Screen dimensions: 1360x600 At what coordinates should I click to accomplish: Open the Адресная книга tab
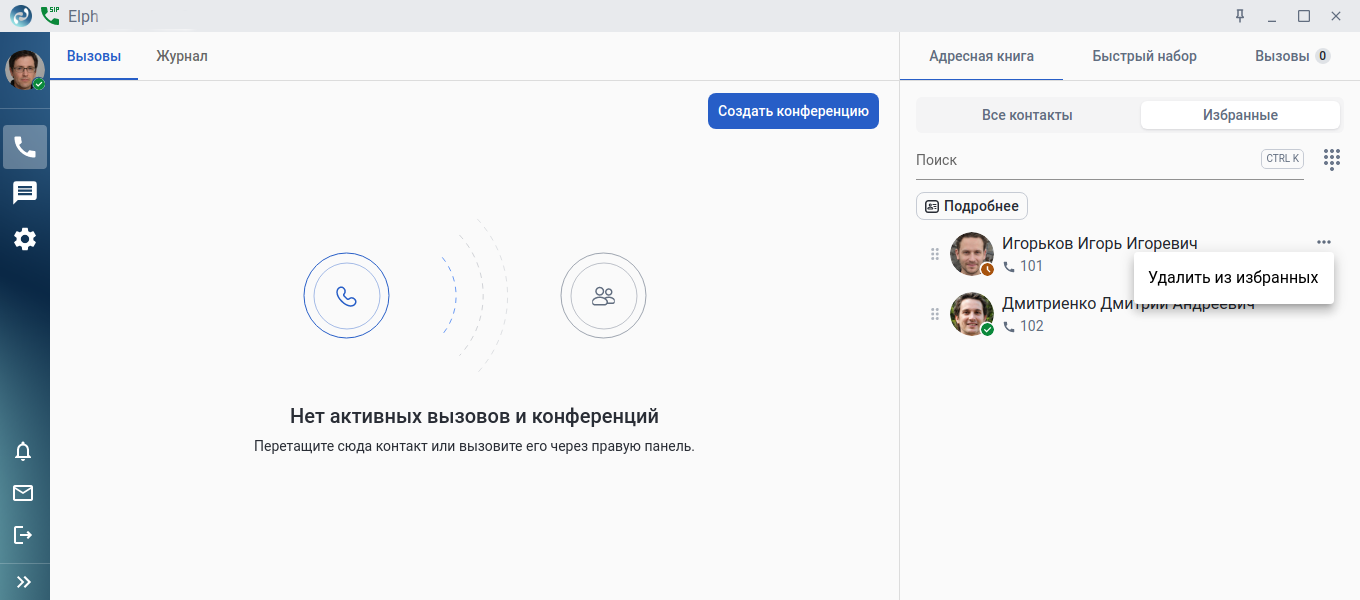[x=982, y=56]
